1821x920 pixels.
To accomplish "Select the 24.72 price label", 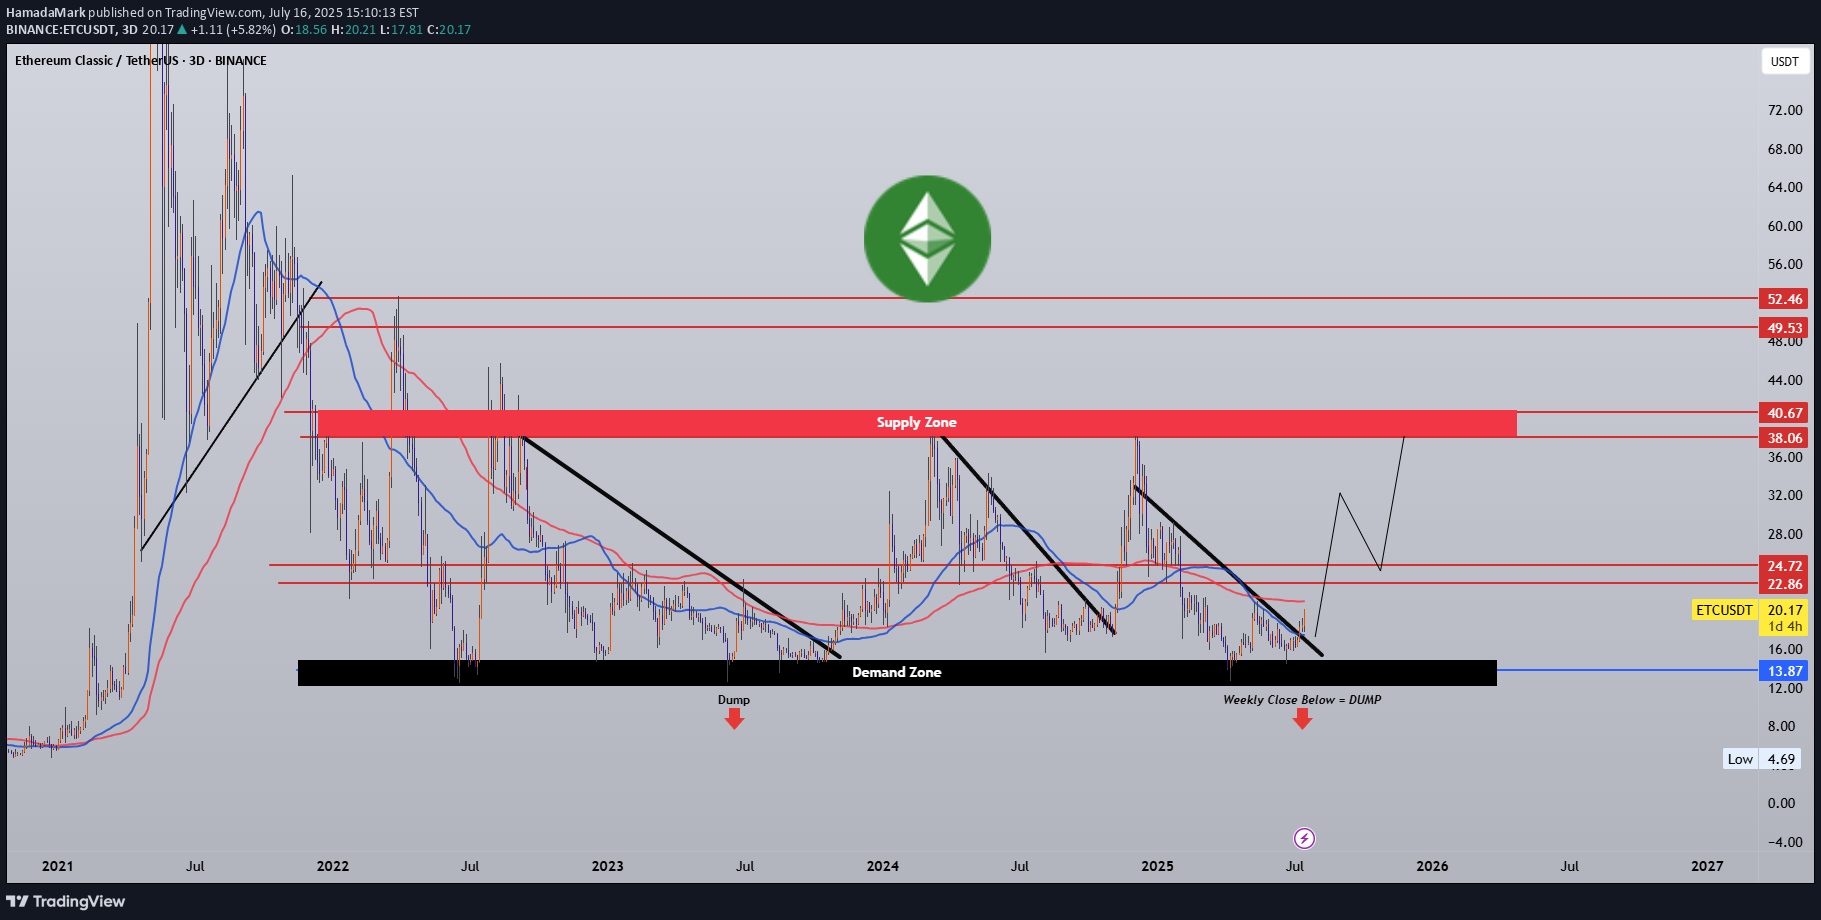I will point(1784,566).
